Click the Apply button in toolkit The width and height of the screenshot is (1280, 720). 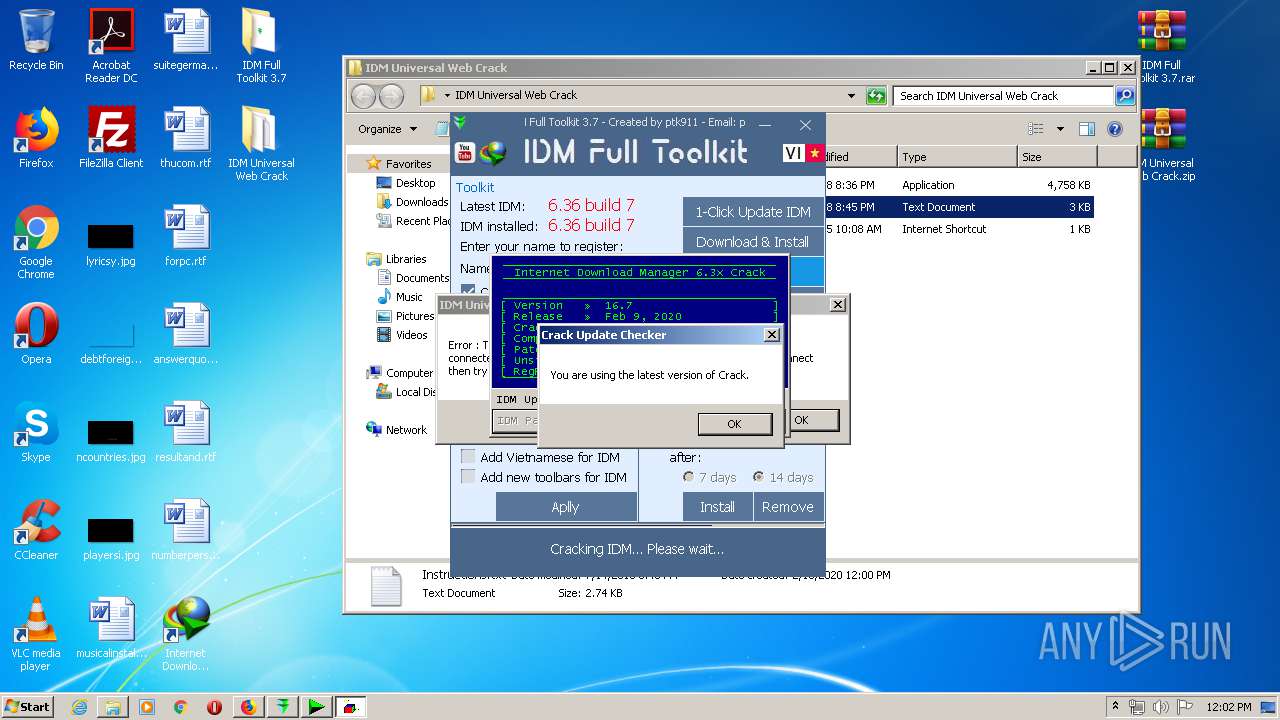point(566,507)
